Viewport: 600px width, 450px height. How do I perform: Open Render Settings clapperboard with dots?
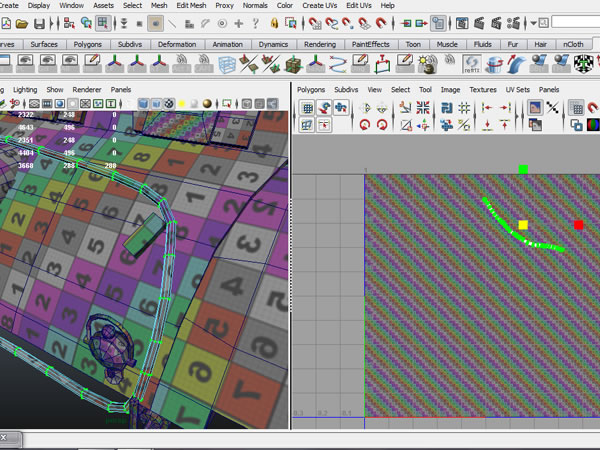coord(514,23)
